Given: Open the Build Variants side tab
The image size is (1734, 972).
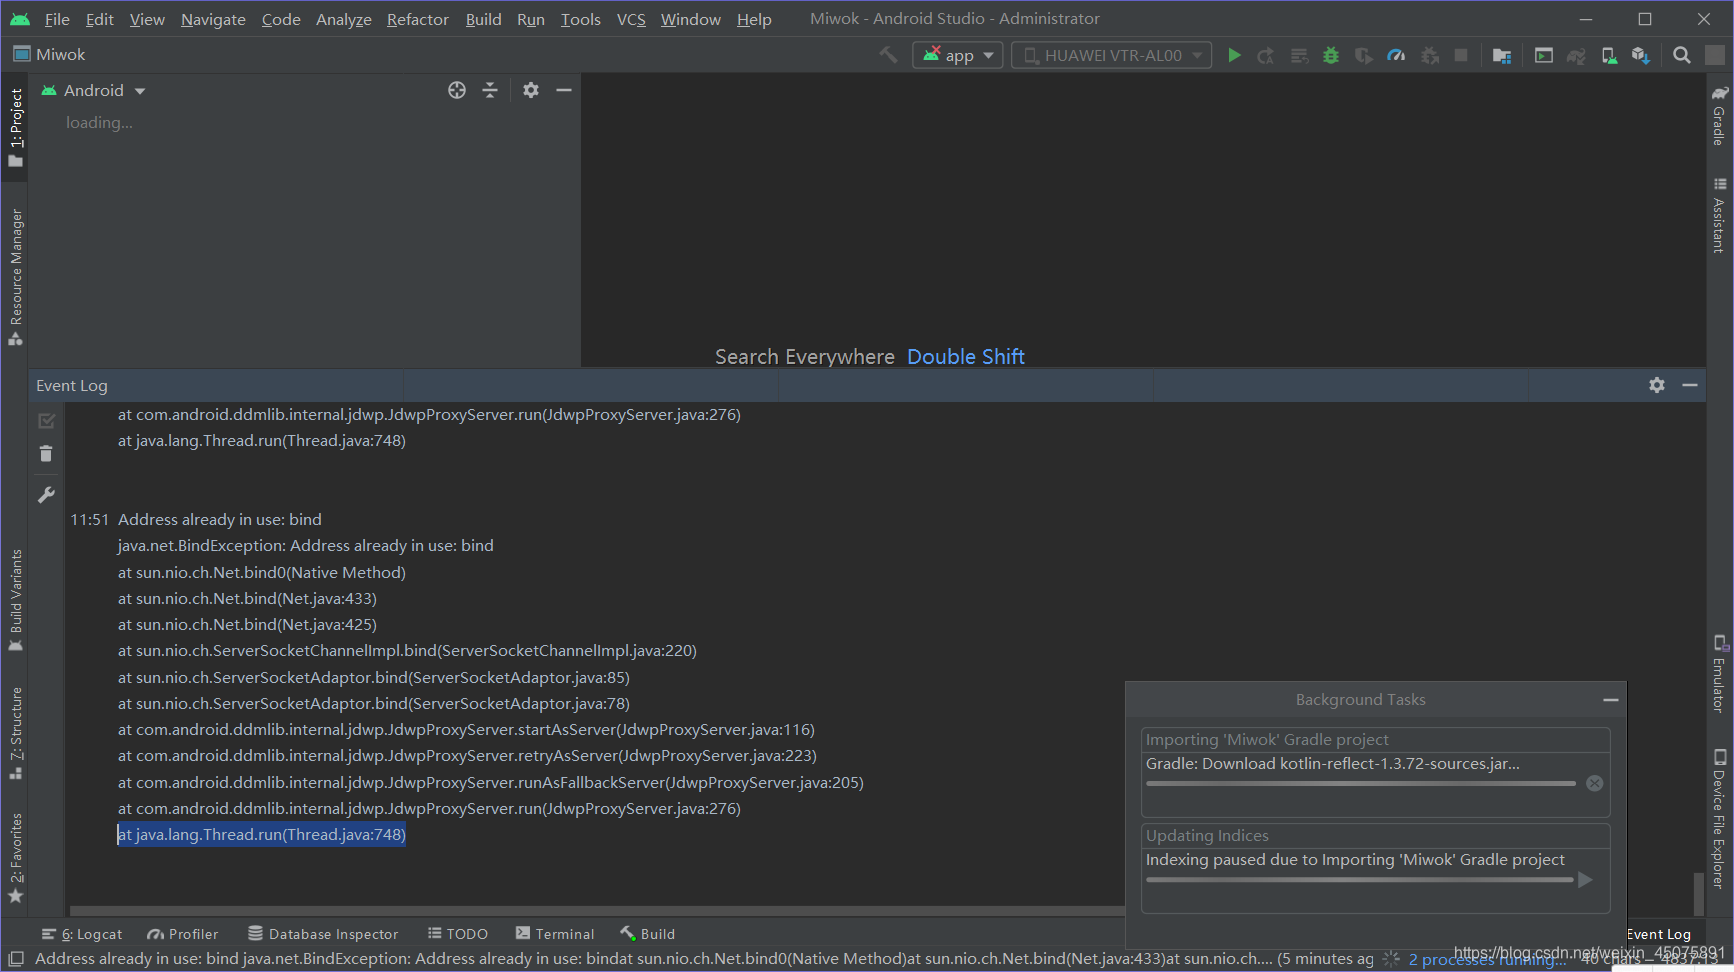Looking at the screenshot, I should [15, 599].
